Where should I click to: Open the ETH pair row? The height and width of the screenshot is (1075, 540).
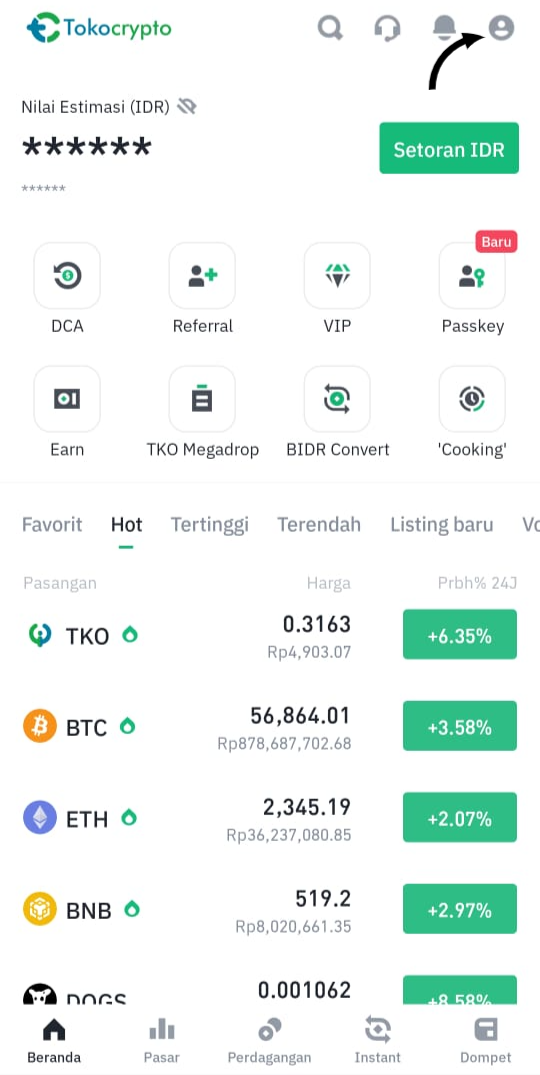pos(270,818)
